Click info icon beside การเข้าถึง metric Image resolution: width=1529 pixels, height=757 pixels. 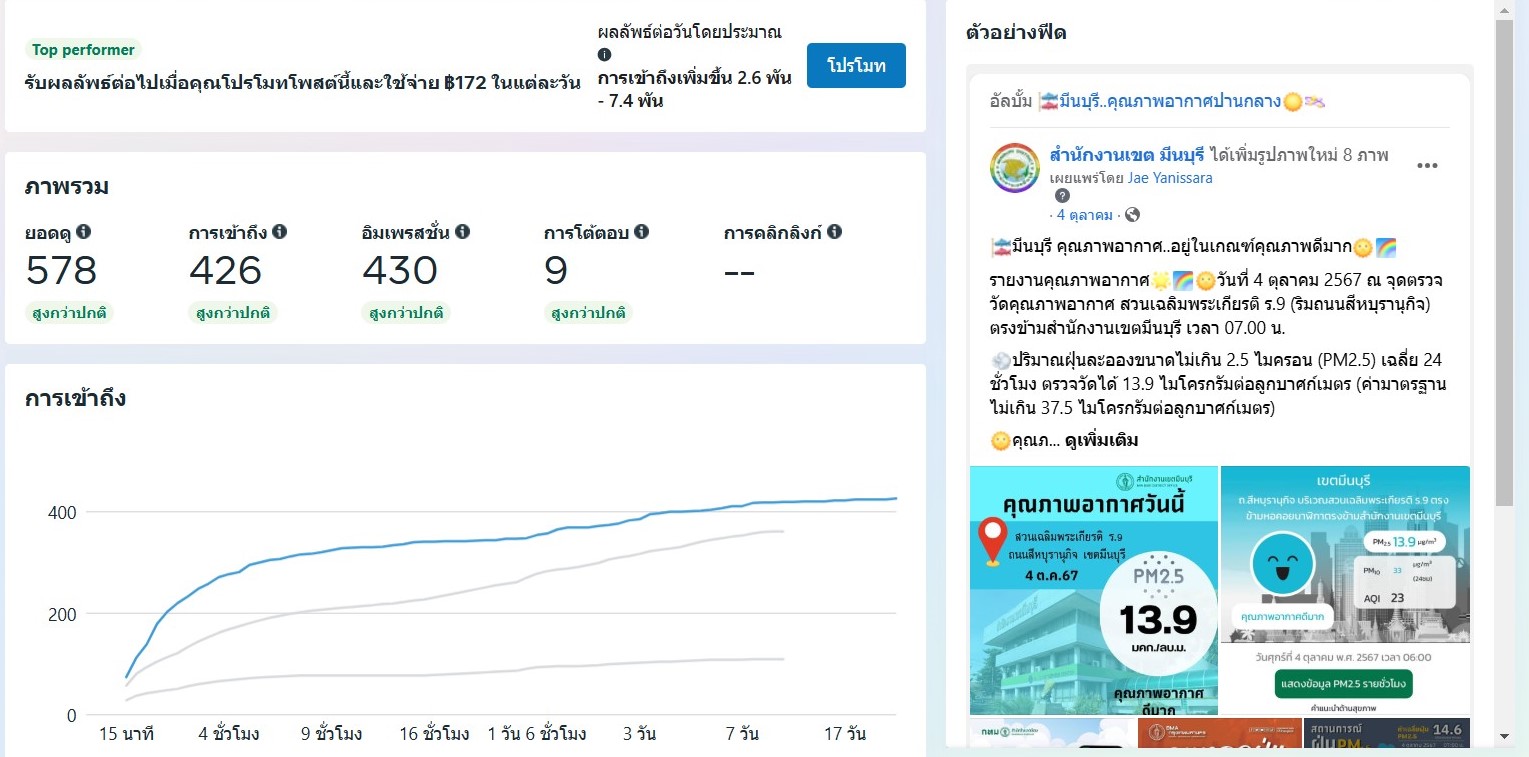point(280,232)
